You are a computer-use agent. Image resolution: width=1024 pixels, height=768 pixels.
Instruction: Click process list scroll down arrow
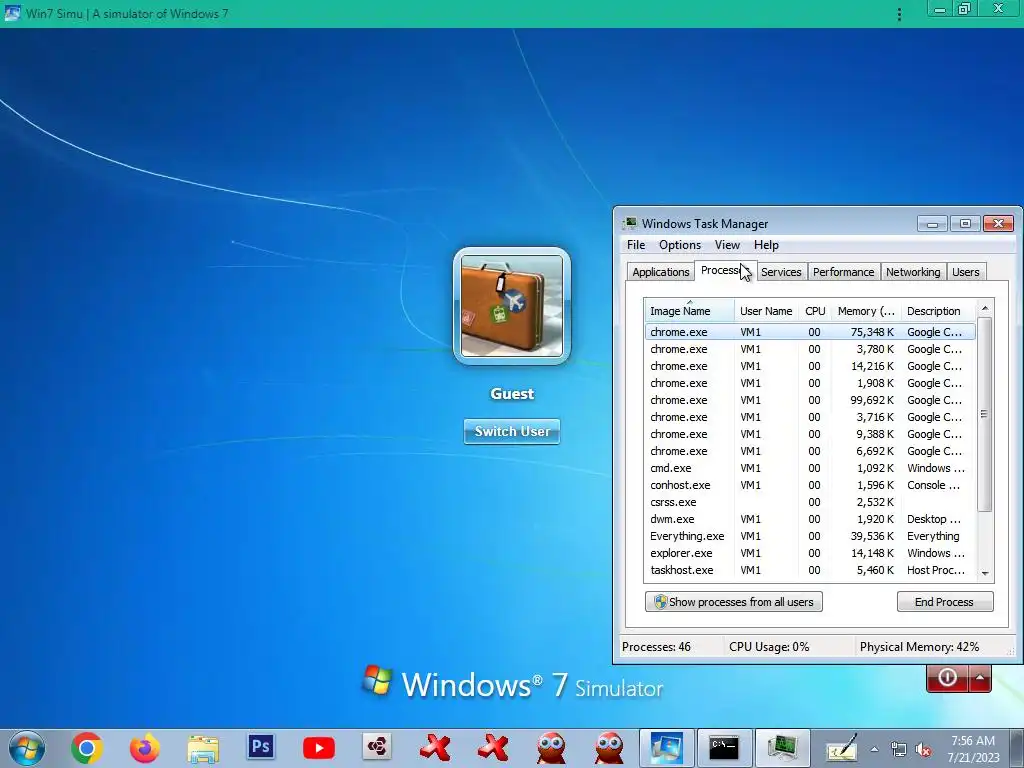tap(985, 573)
